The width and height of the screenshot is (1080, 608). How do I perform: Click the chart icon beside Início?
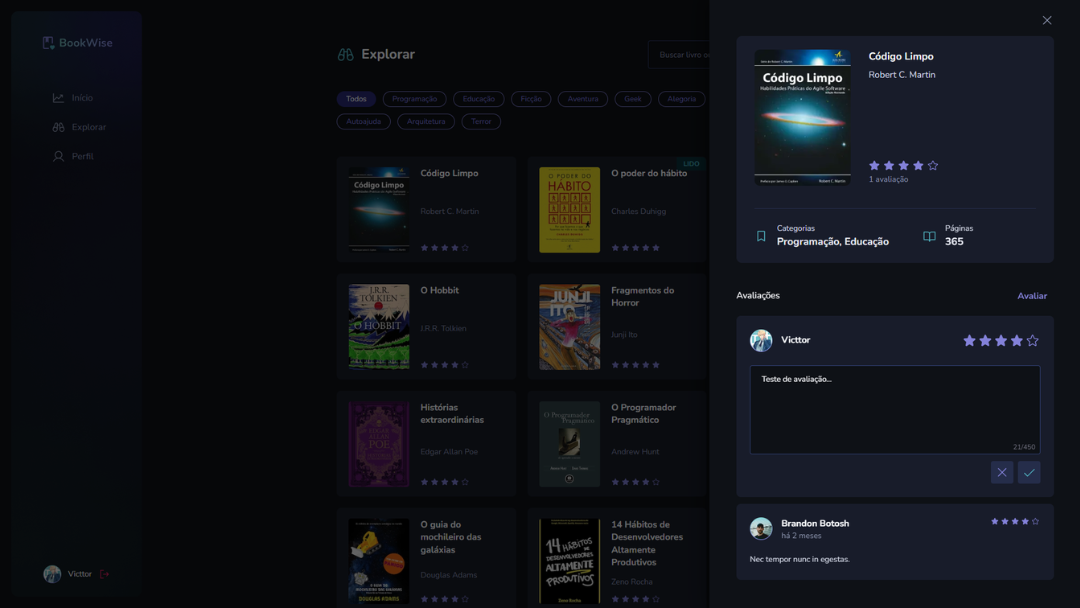(x=59, y=98)
